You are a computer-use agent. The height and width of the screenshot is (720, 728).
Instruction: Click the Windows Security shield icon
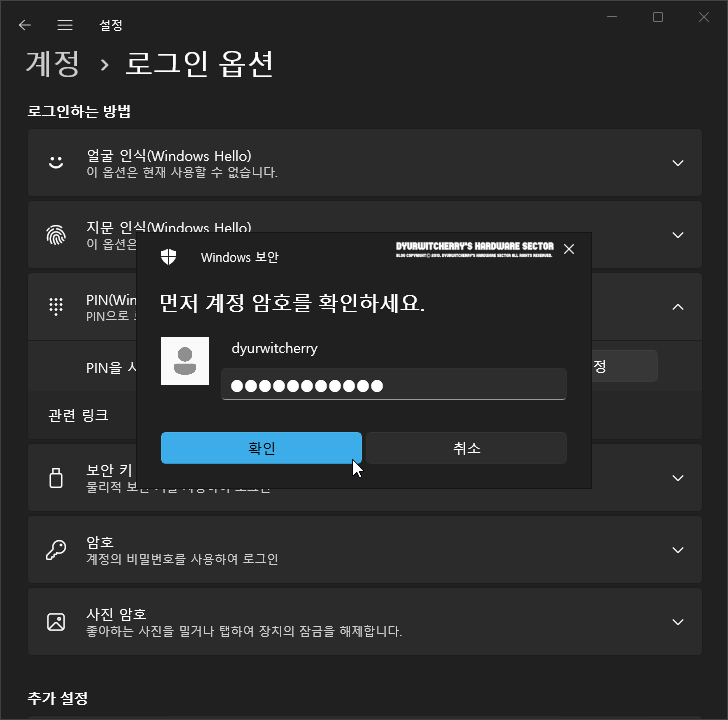click(169, 257)
